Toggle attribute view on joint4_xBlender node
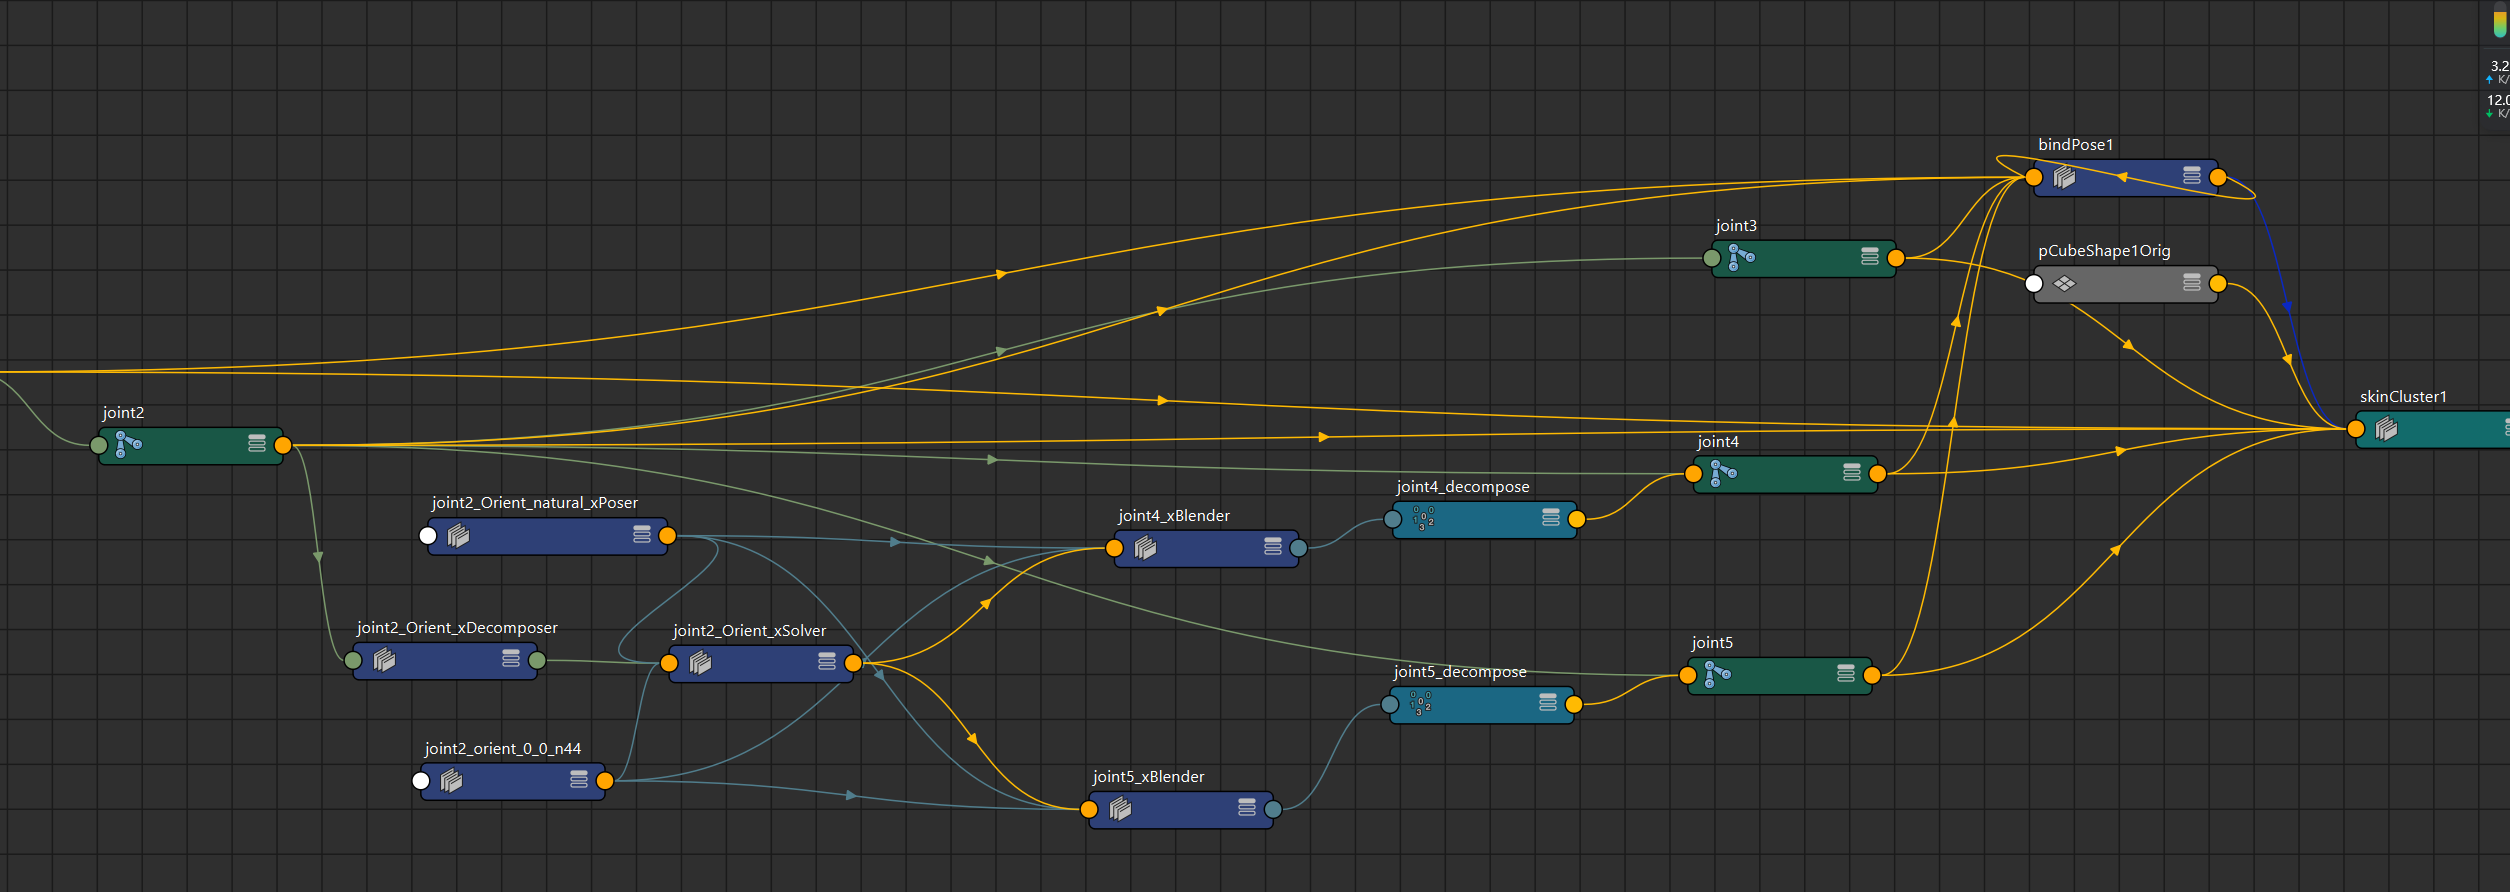 [1273, 547]
